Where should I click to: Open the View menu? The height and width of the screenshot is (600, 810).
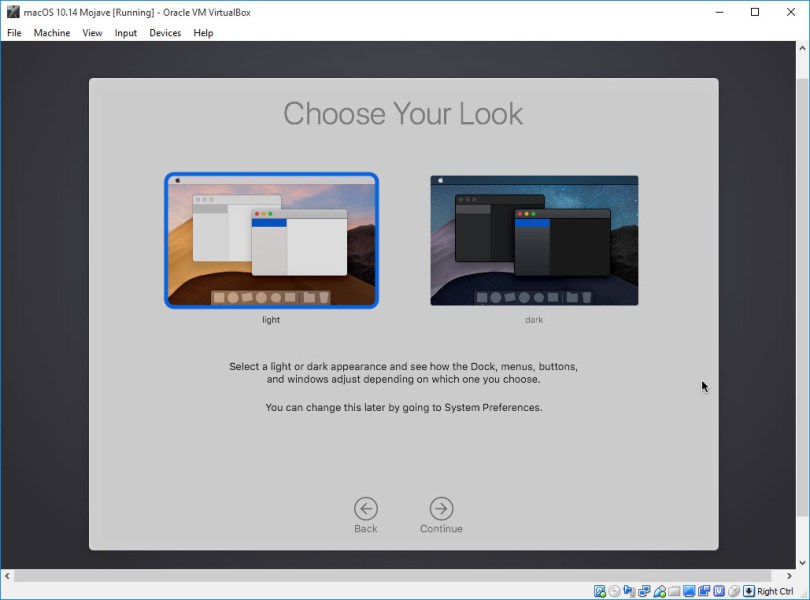point(92,33)
